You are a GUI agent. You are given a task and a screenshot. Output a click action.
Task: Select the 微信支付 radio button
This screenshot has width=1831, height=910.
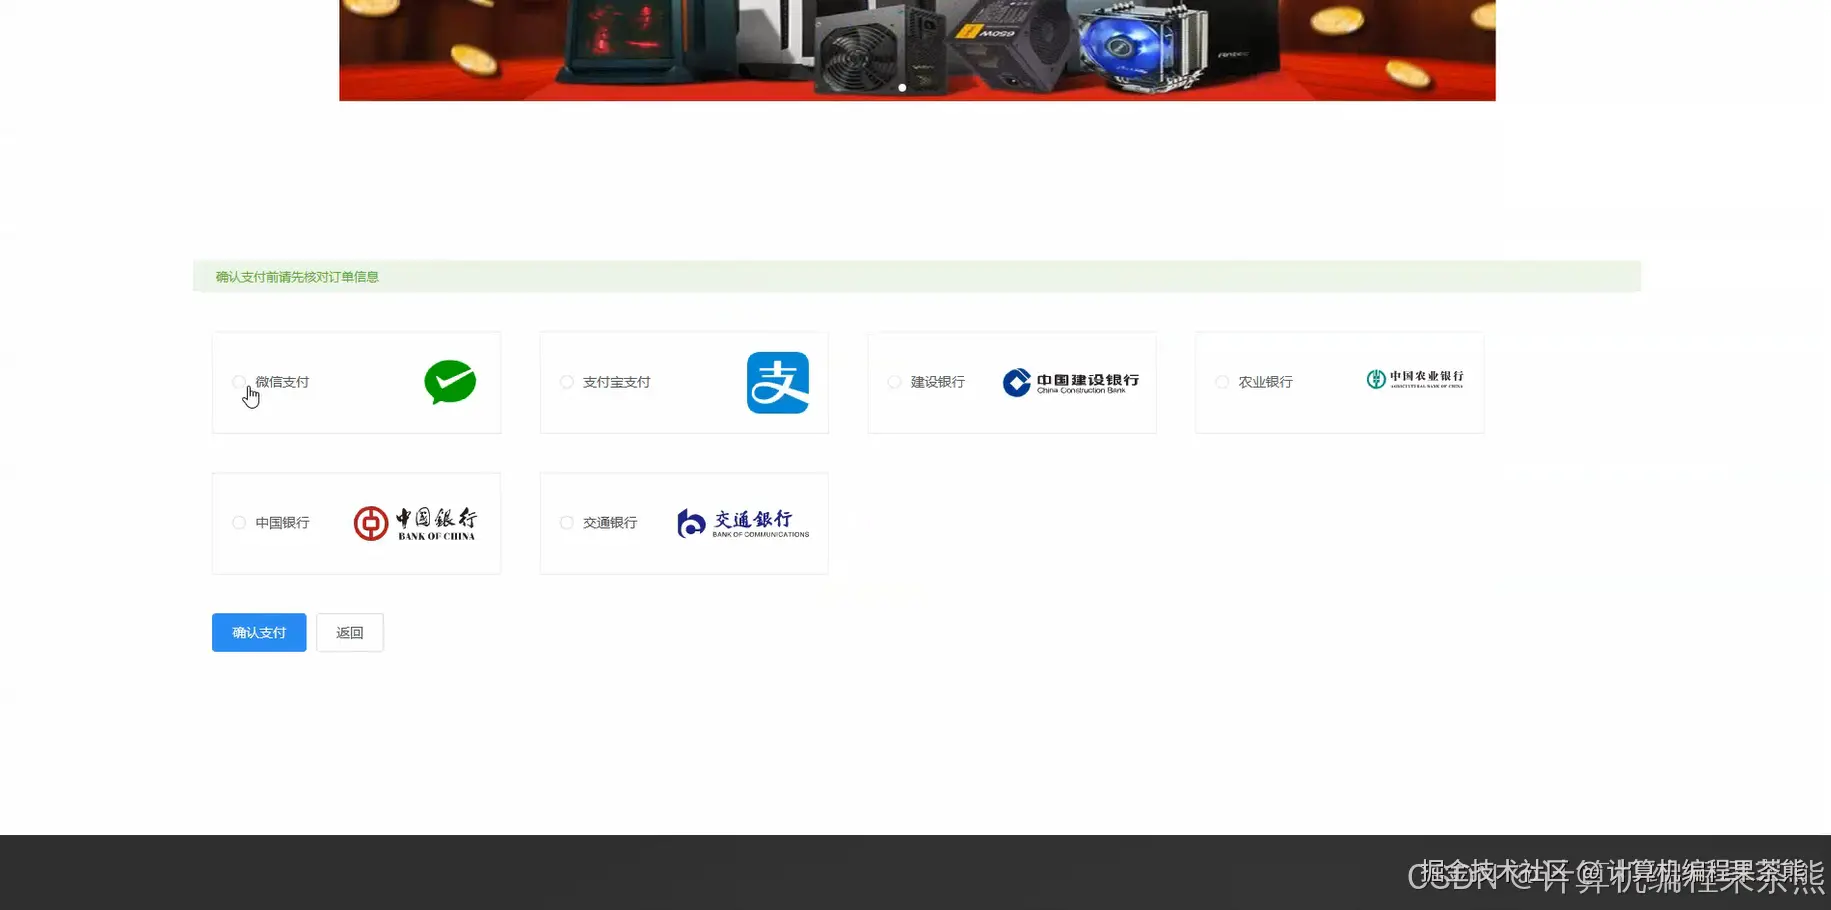(239, 382)
